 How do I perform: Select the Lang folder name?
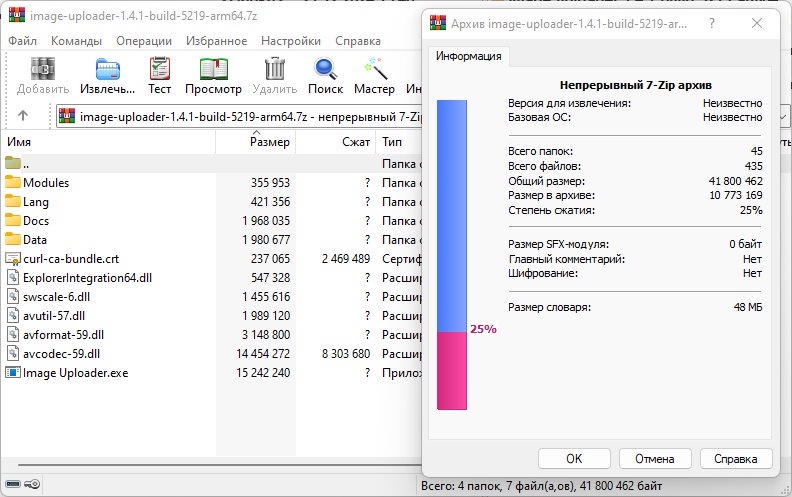point(36,202)
